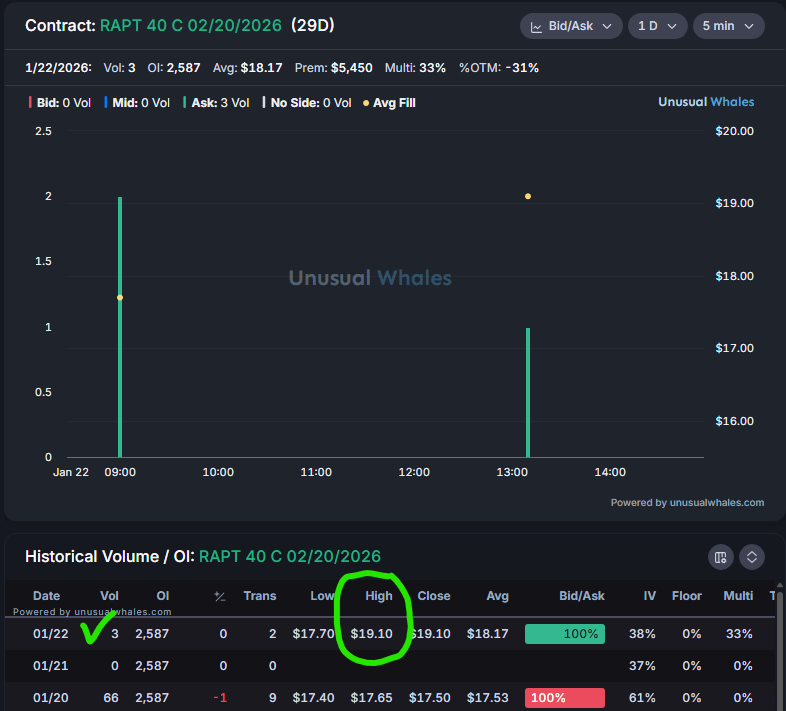Click the 38% IV cell

click(642, 634)
